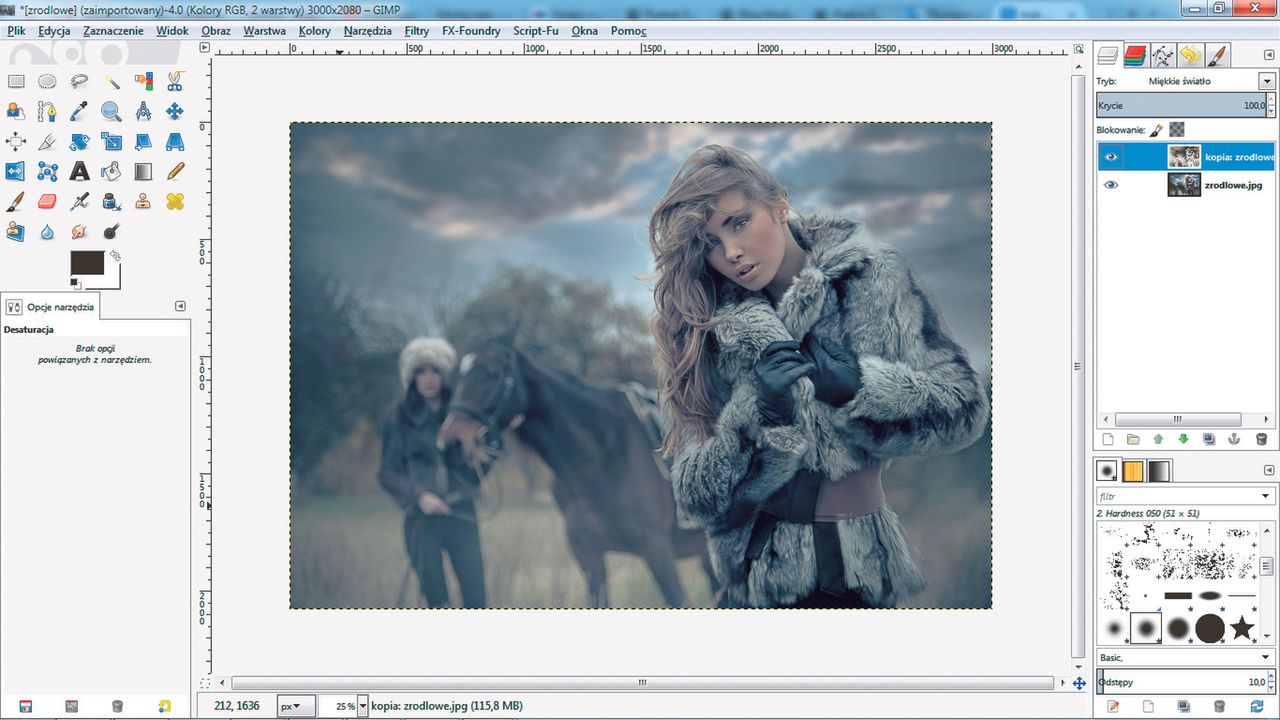
Task: Open the px units dropdown
Action: (x=297, y=706)
